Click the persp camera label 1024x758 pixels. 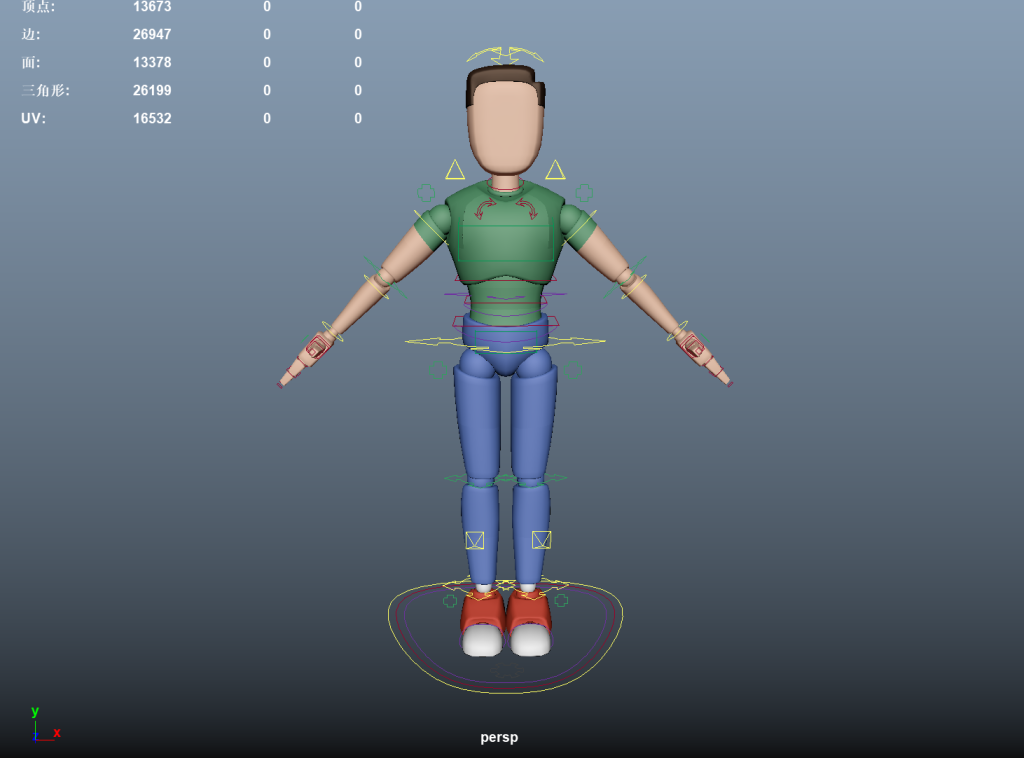pos(499,737)
